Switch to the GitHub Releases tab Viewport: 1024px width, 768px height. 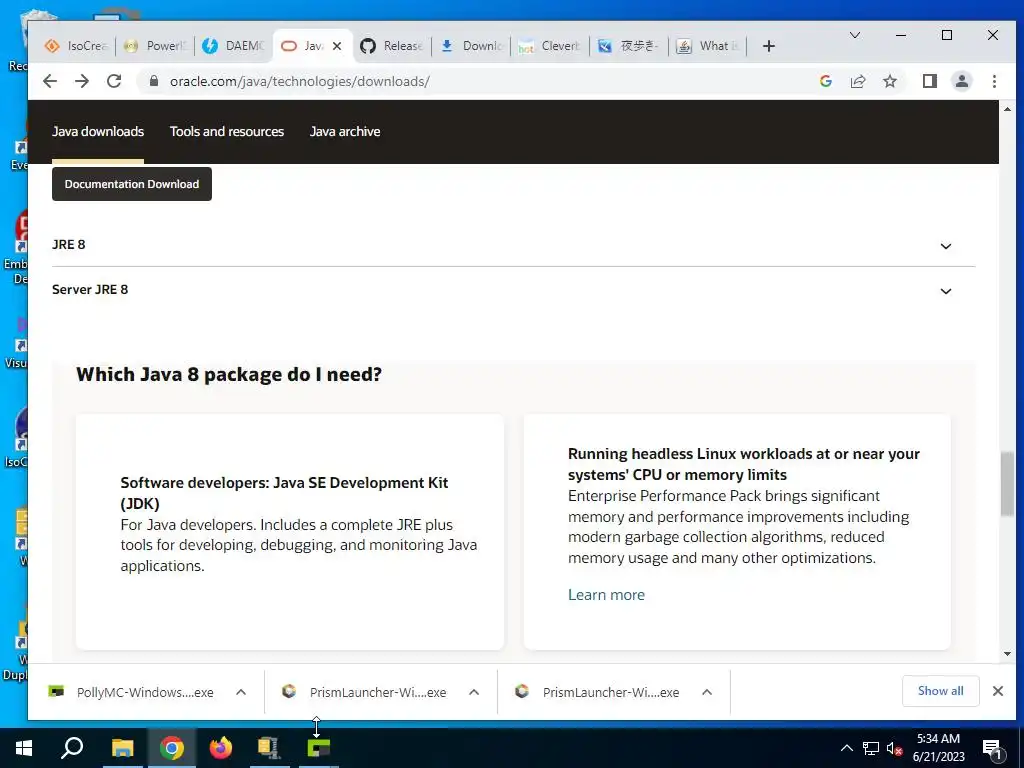392,46
